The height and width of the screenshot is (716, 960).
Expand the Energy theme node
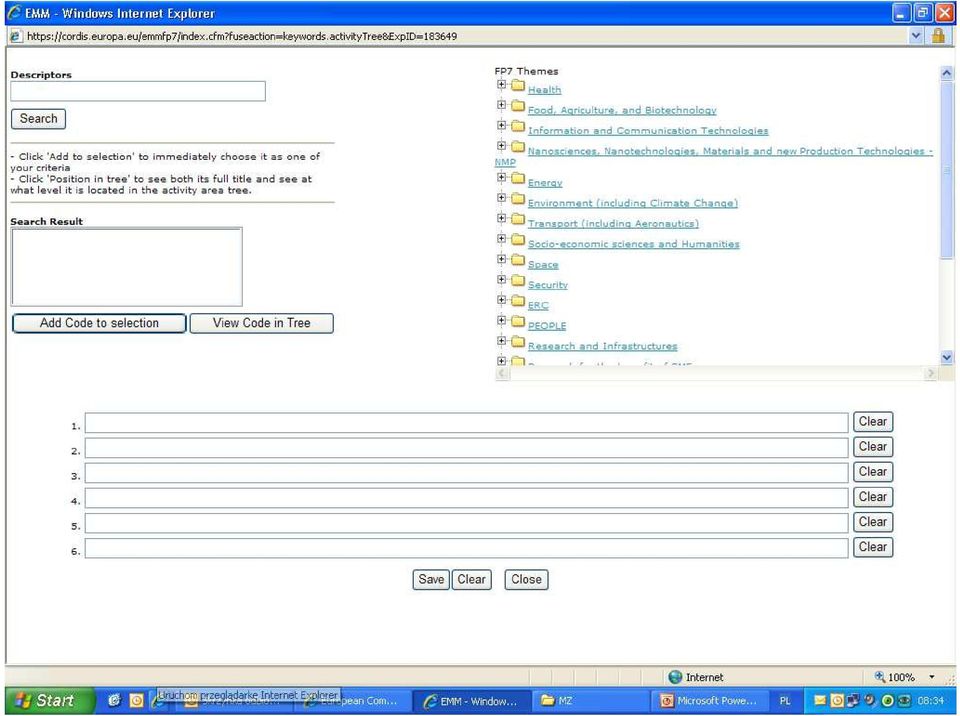tap(501, 178)
